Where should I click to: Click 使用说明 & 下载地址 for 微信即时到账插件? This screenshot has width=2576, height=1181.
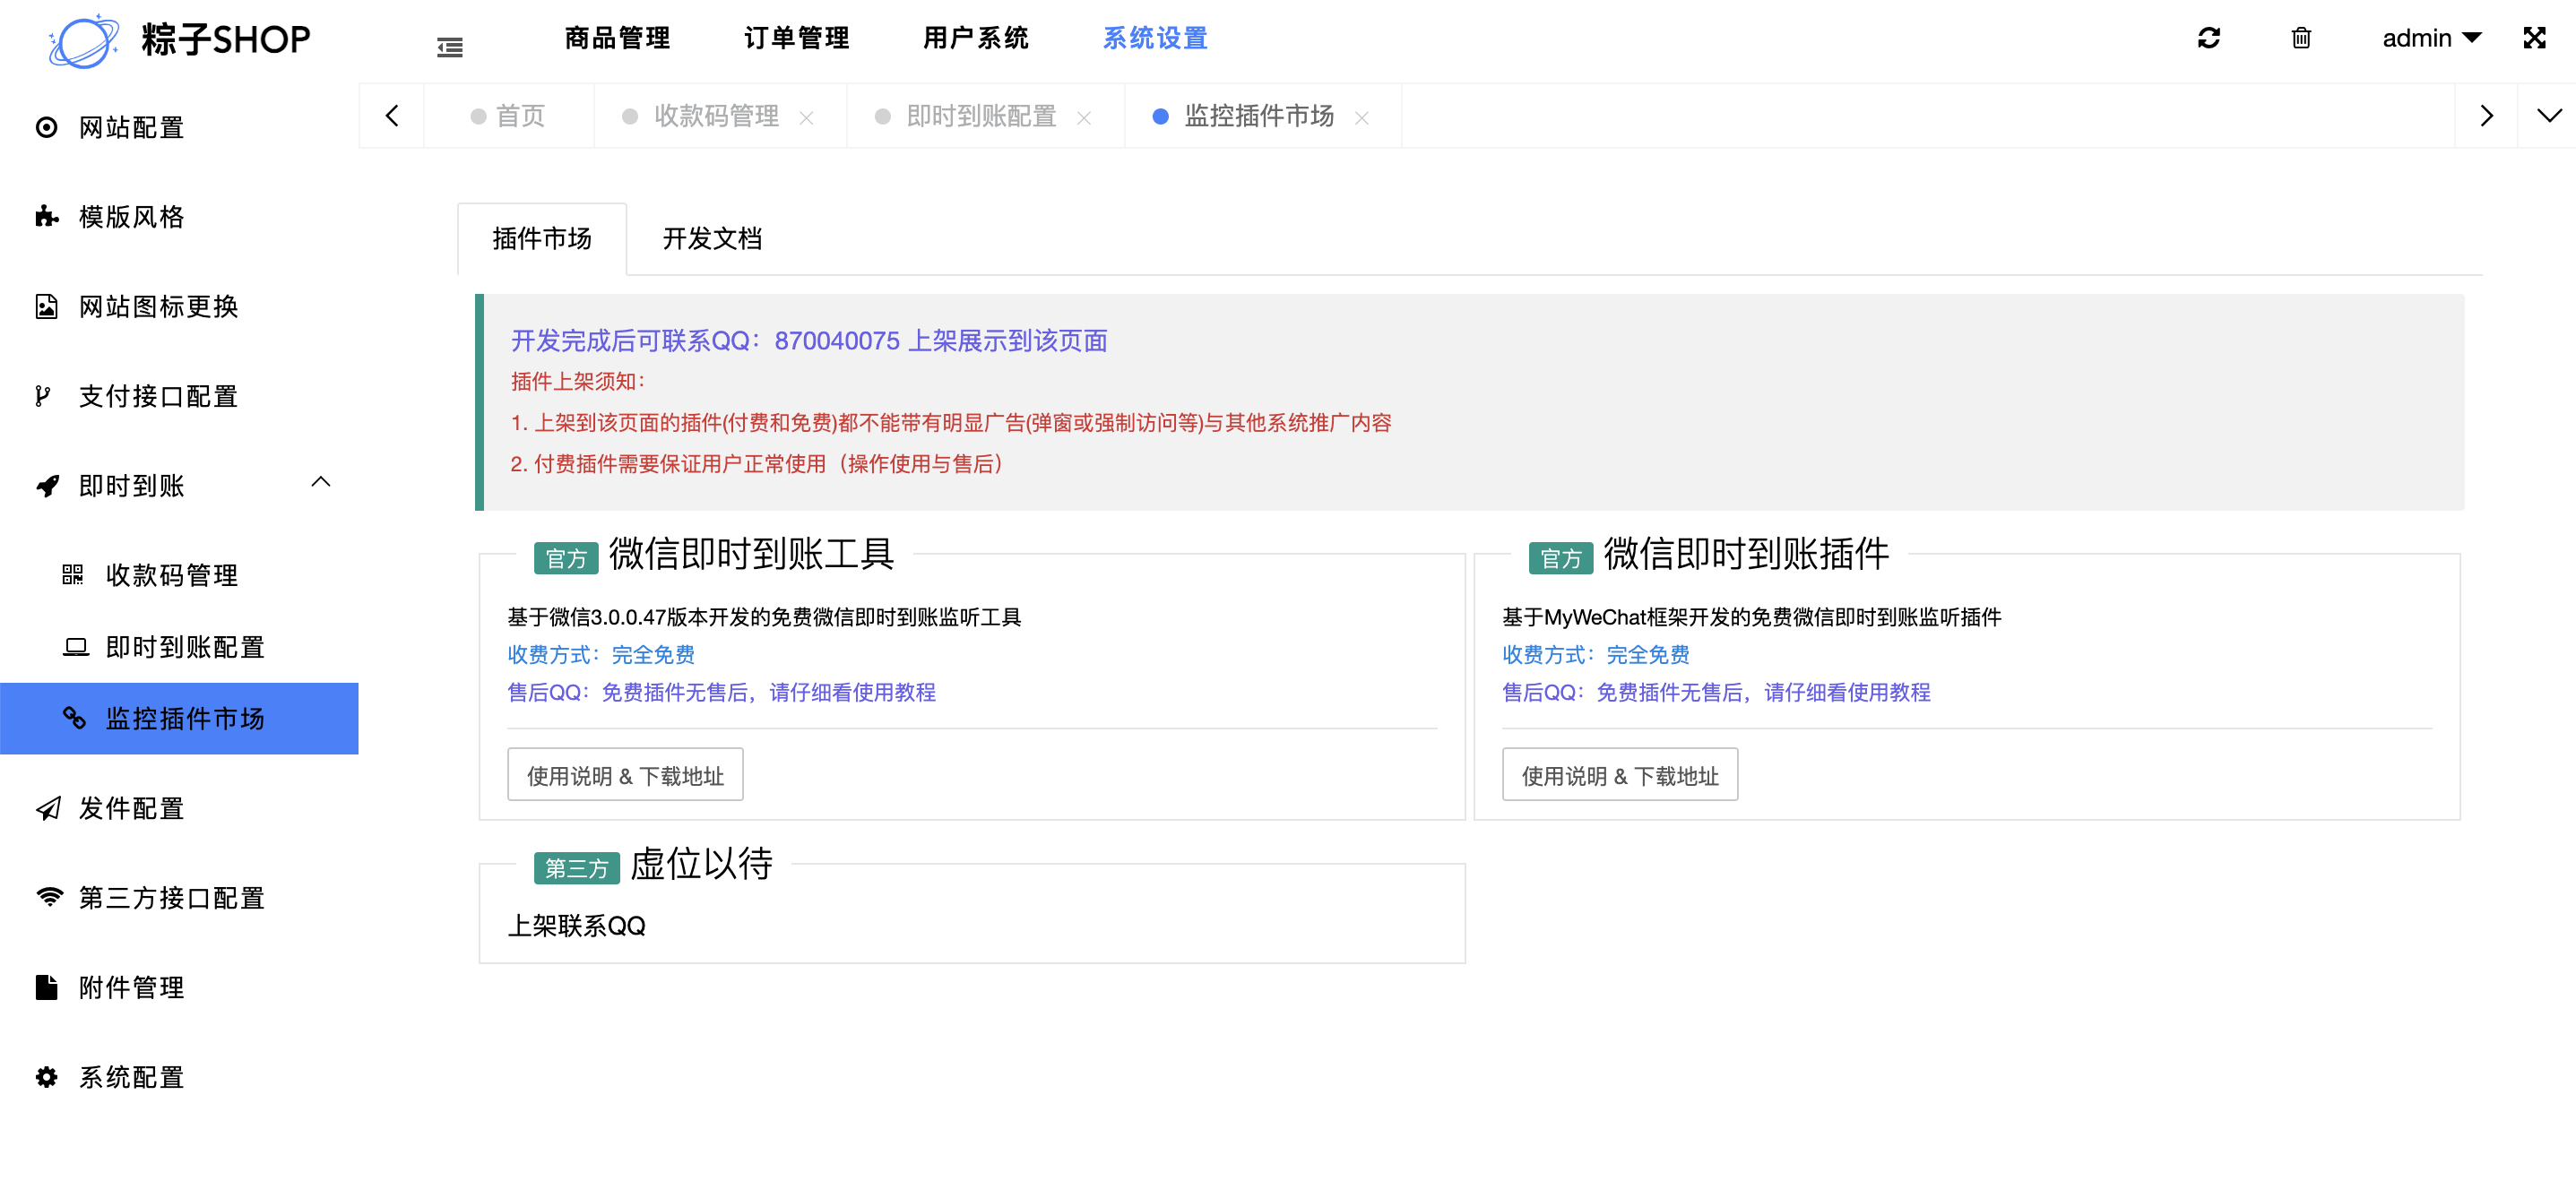pyautogui.click(x=1620, y=775)
